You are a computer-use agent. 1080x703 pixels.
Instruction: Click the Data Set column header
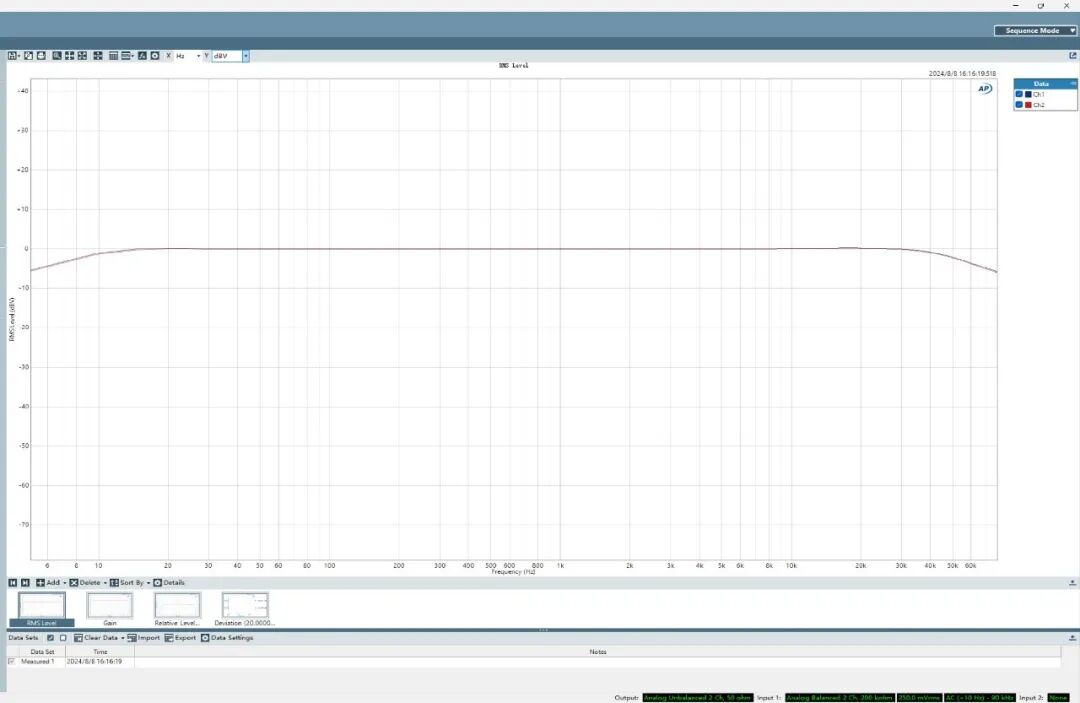pyautogui.click(x=41, y=651)
